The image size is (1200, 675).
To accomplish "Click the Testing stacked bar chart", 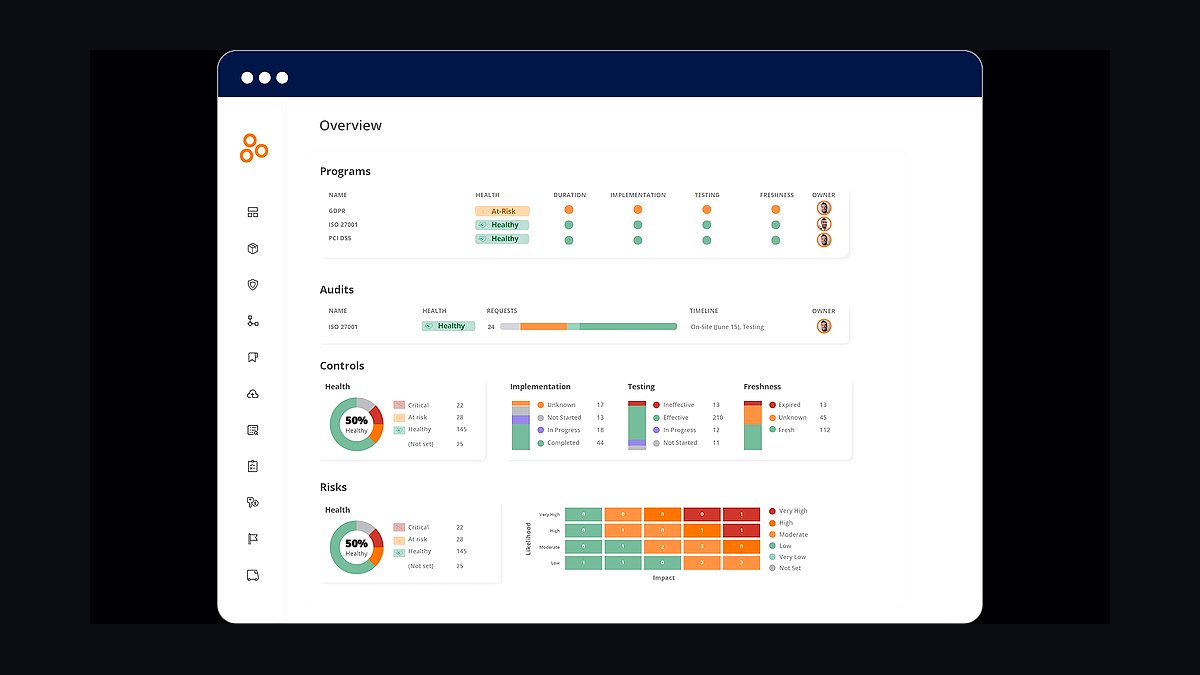I will tap(637, 425).
